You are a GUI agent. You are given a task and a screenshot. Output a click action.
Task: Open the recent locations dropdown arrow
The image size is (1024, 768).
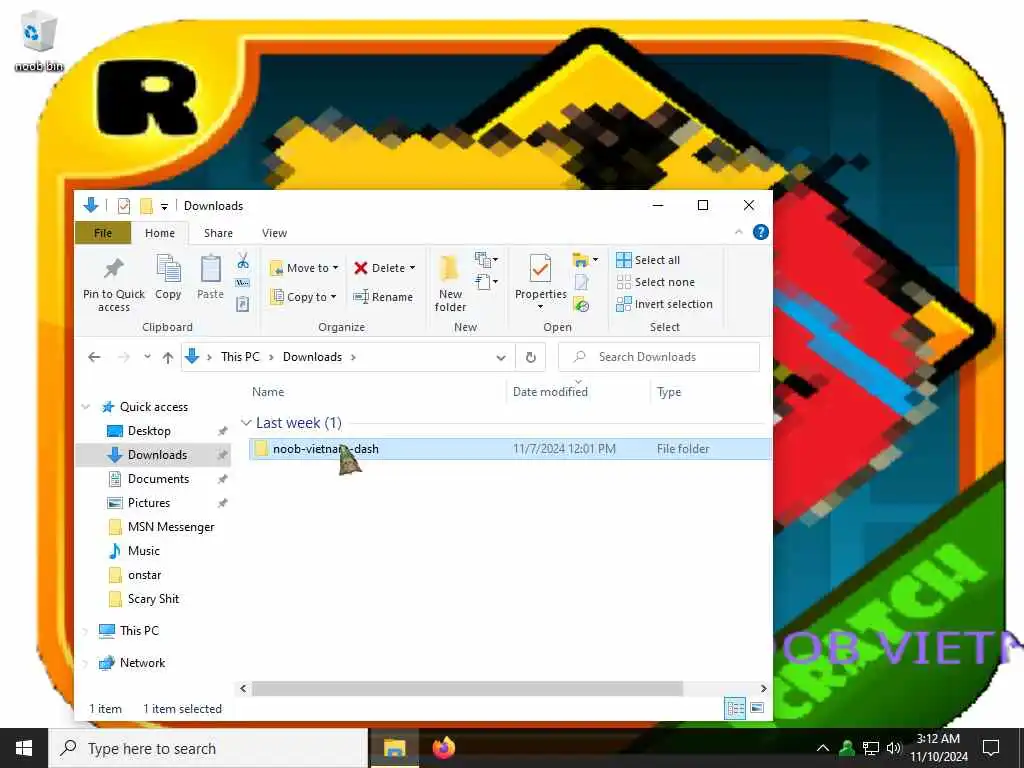click(148, 357)
